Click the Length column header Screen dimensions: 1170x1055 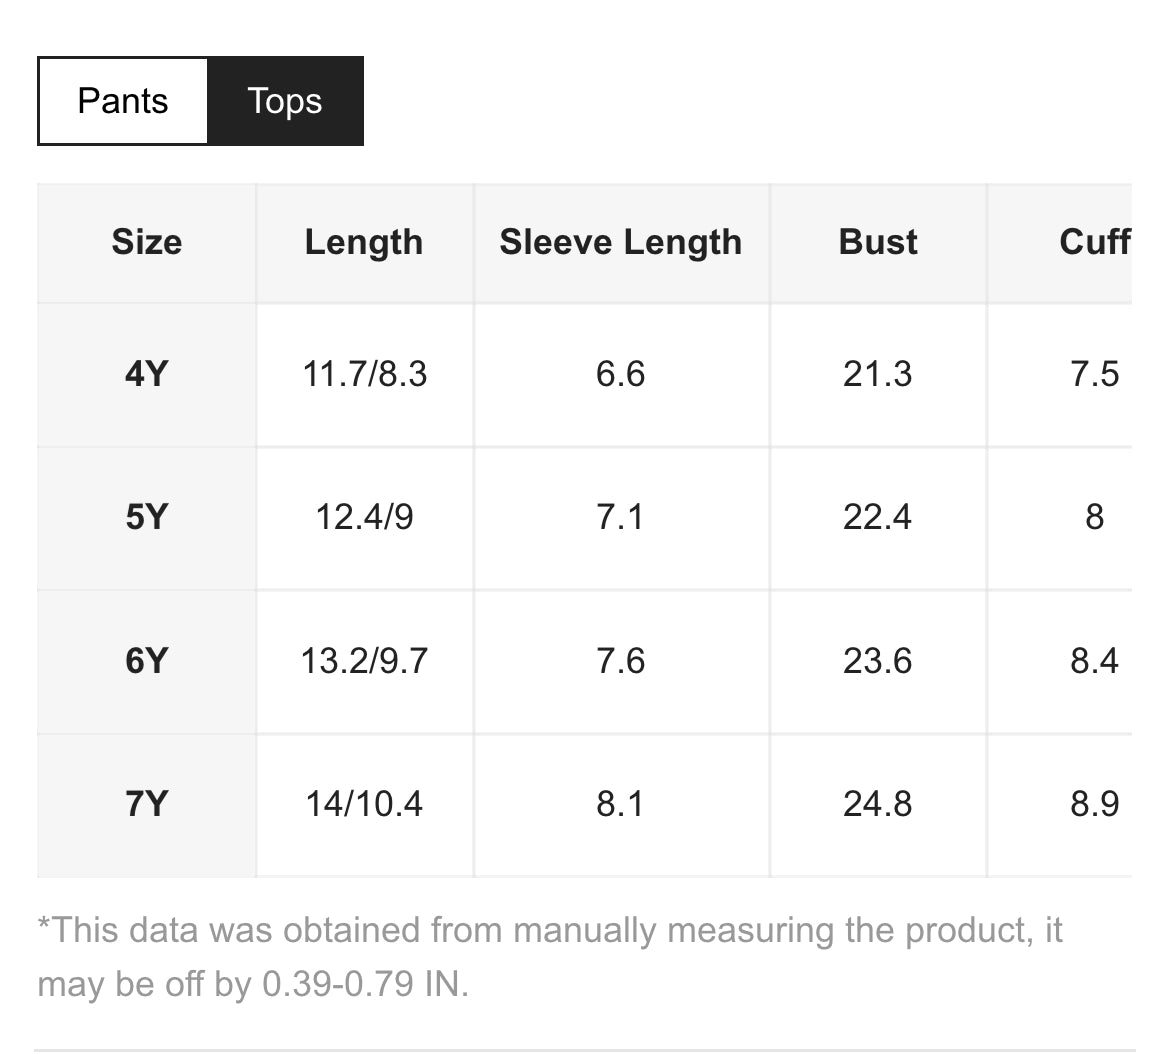pos(364,243)
